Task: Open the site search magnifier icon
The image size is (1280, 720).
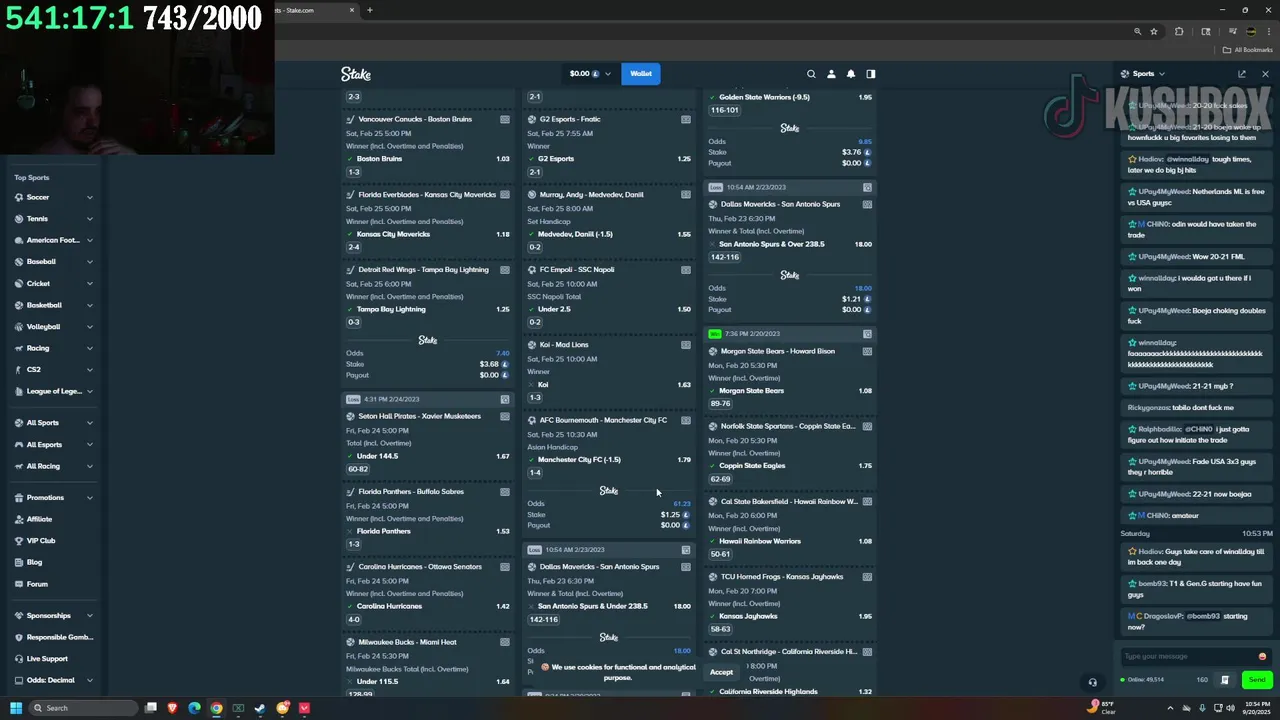Action: [811, 74]
